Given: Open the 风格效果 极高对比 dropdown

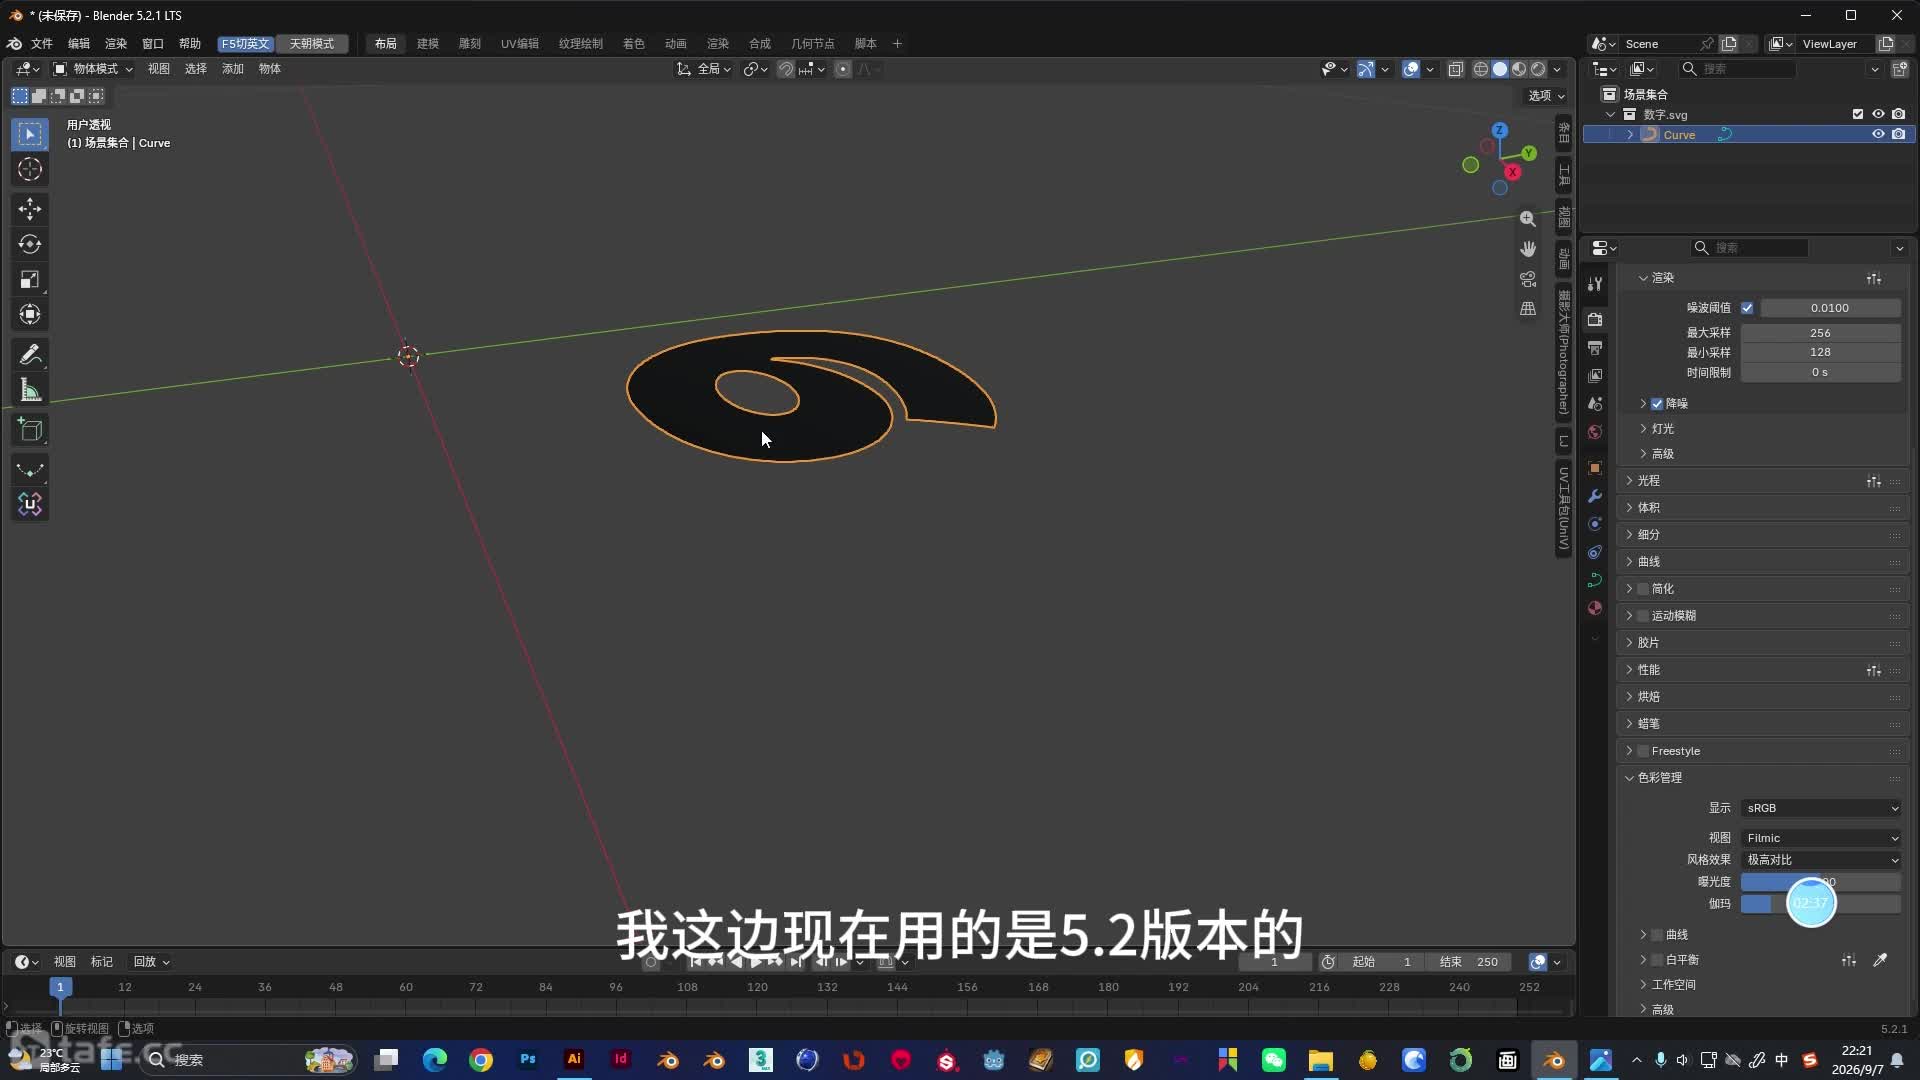Looking at the screenshot, I should [1821, 860].
